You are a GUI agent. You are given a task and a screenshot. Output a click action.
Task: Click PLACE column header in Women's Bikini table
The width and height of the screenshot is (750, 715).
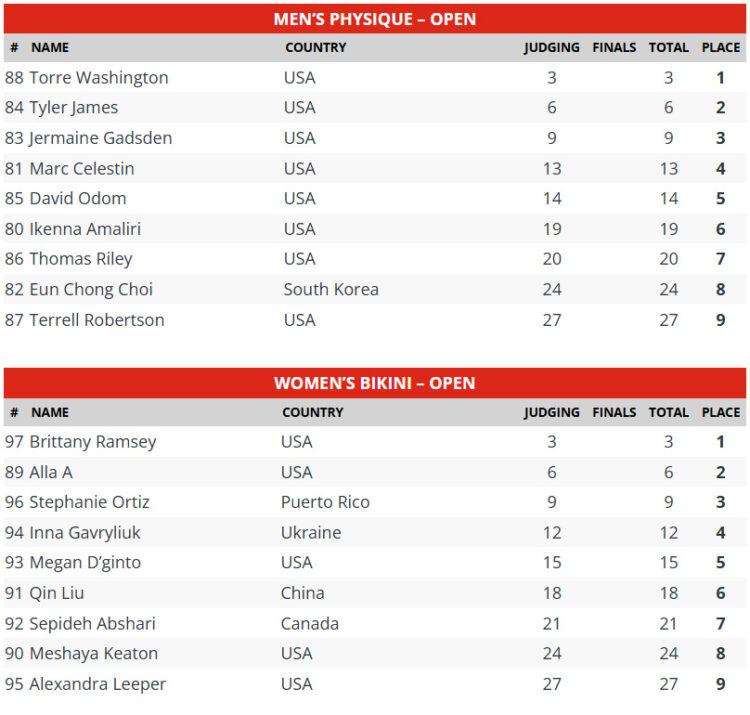(720, 412)
